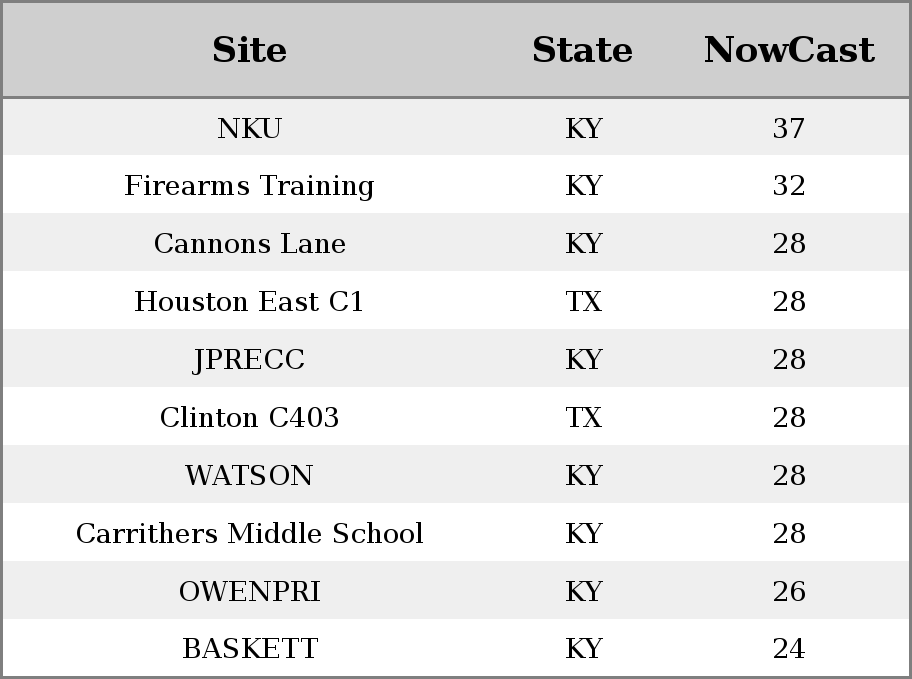This screenshot has width=912, height=679.
Task: Click the OWENPRI site cell
Action: click(250, 591)
